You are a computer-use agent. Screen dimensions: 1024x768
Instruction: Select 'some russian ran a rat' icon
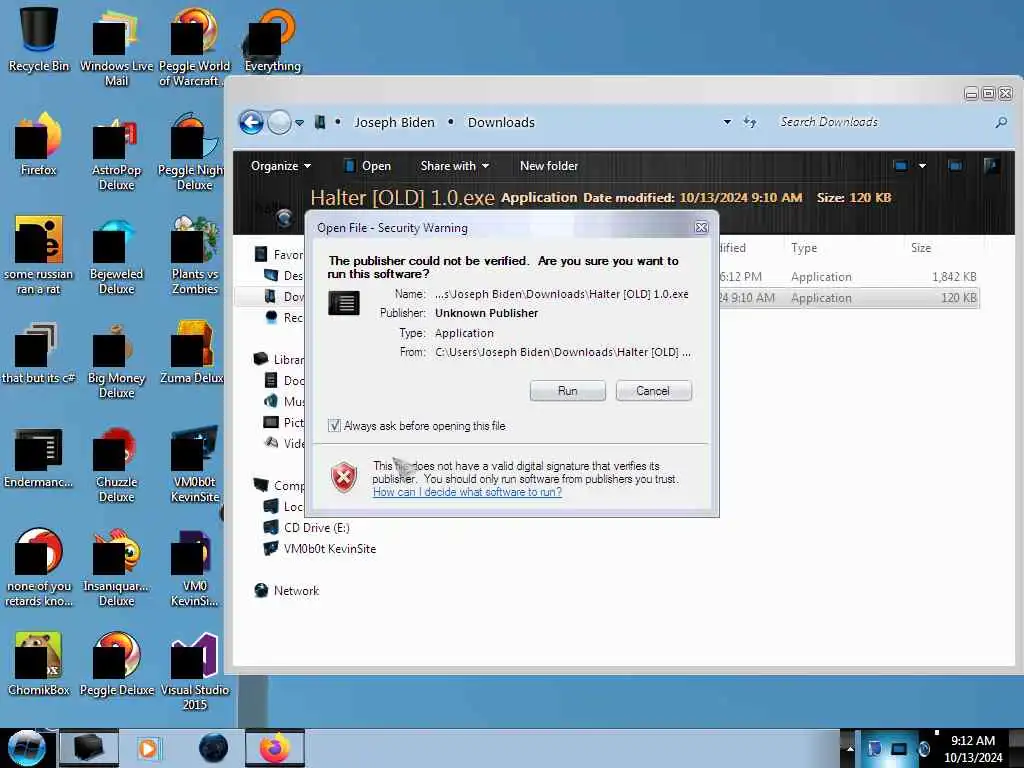click(x=39, y=255)
